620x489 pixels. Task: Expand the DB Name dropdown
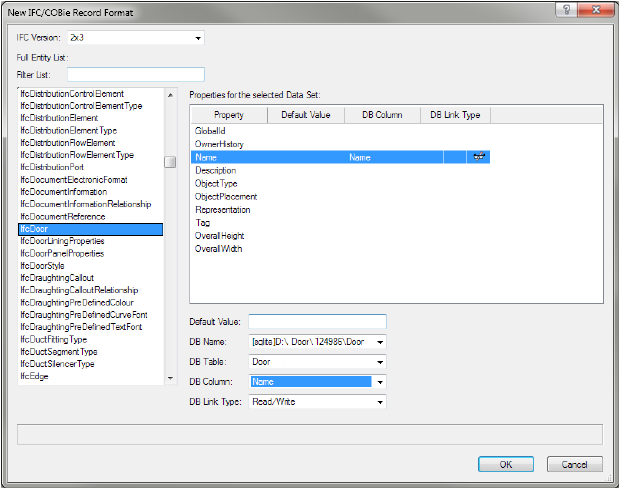click(x=380, y=342)
